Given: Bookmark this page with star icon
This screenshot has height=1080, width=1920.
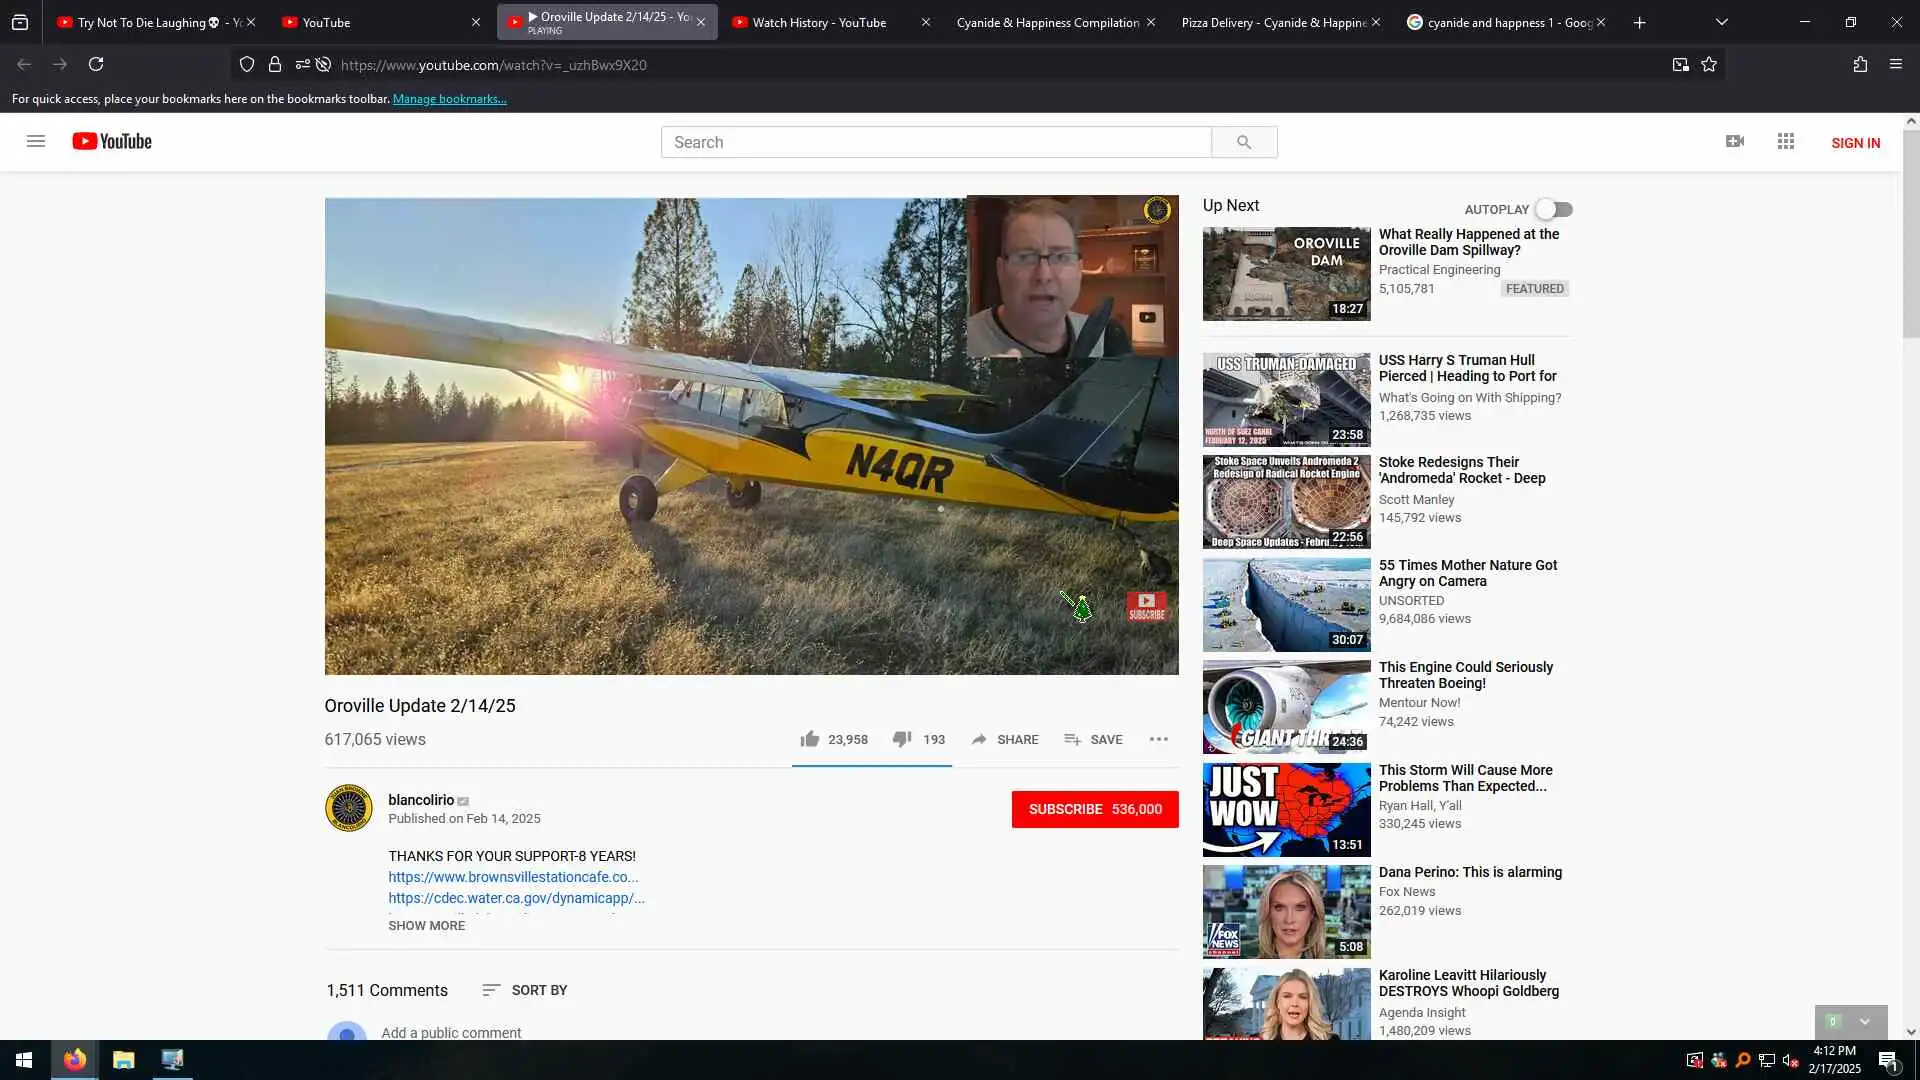Looking at the screenshot, I should [1709, 64].
